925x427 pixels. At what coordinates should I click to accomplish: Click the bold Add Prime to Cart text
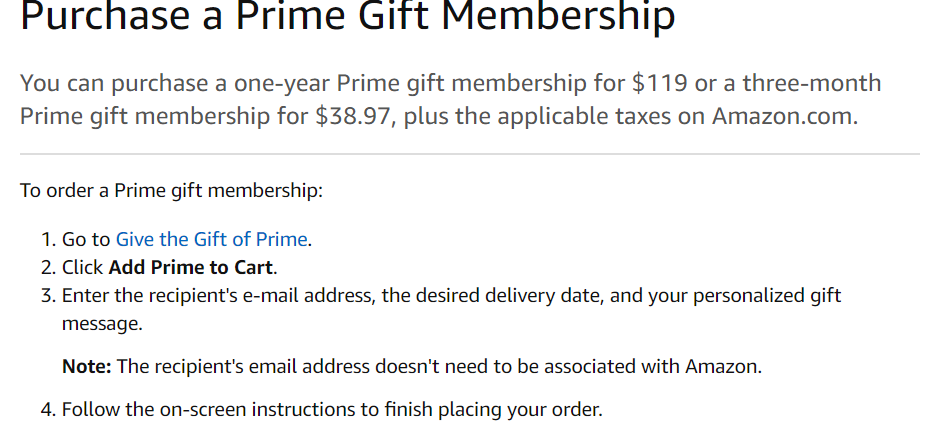click(x=191, y=268)
